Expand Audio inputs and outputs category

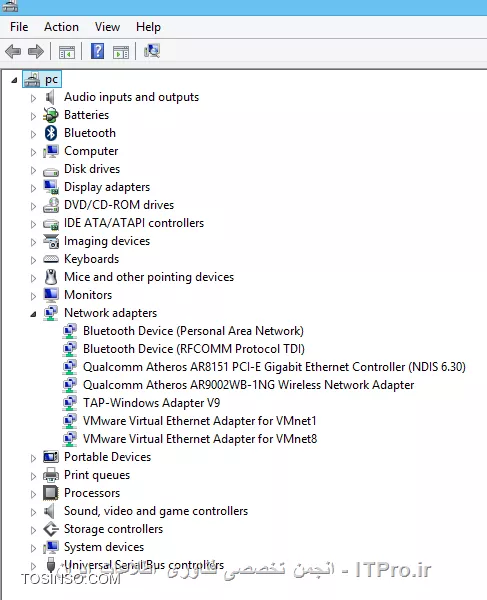coord(33,98)
